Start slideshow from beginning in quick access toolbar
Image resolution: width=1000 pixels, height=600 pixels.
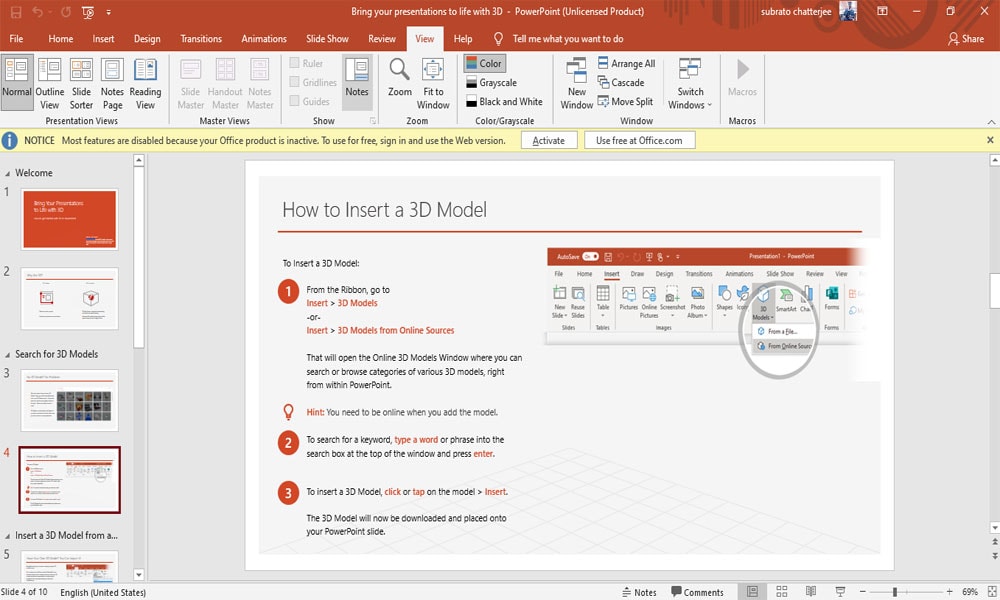point(89,11)
